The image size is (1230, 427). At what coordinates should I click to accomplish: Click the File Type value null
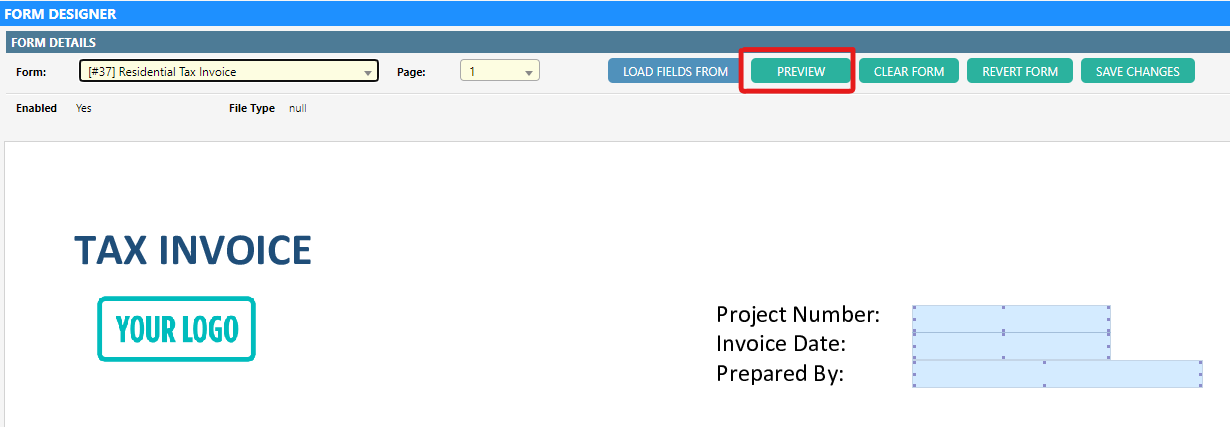coord(298,108)
